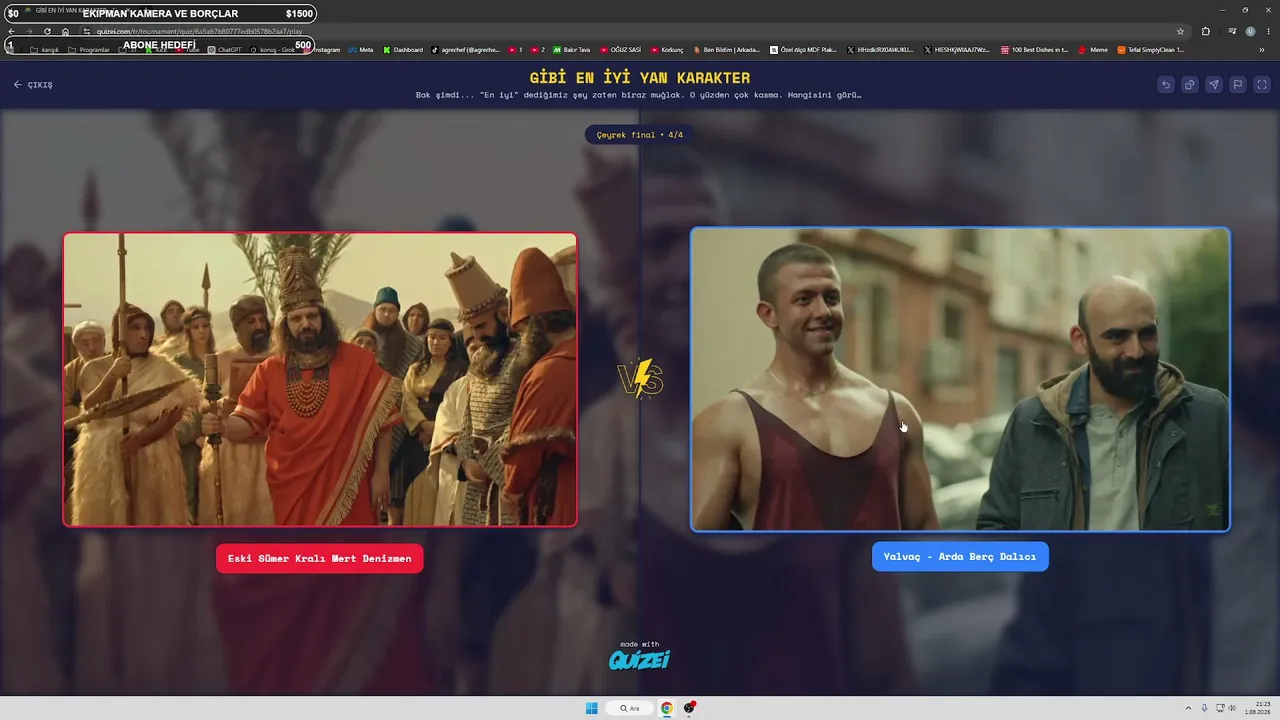Expand the hidden system tray icons
The height and width of the screenshot is (720, 1280).
pyautogui.click(x=1188, y=708)
